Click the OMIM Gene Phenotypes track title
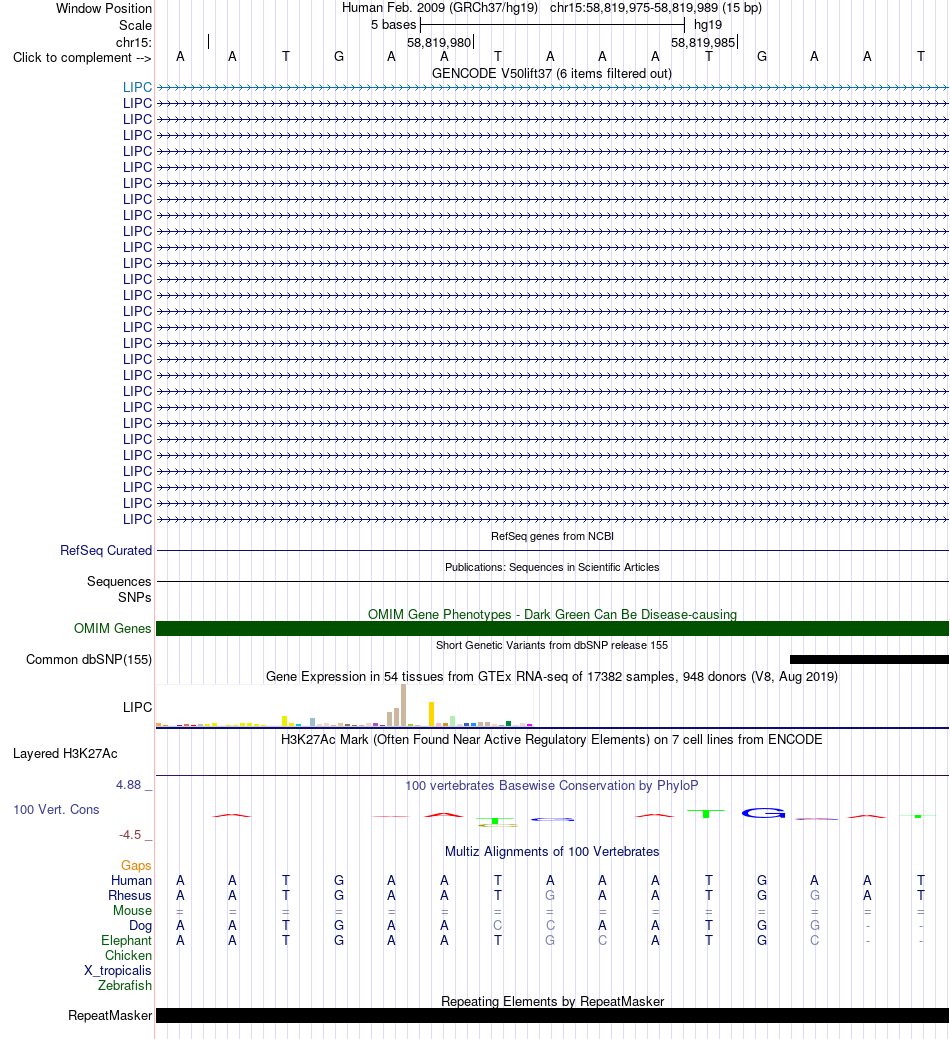 tap(552, 614)
